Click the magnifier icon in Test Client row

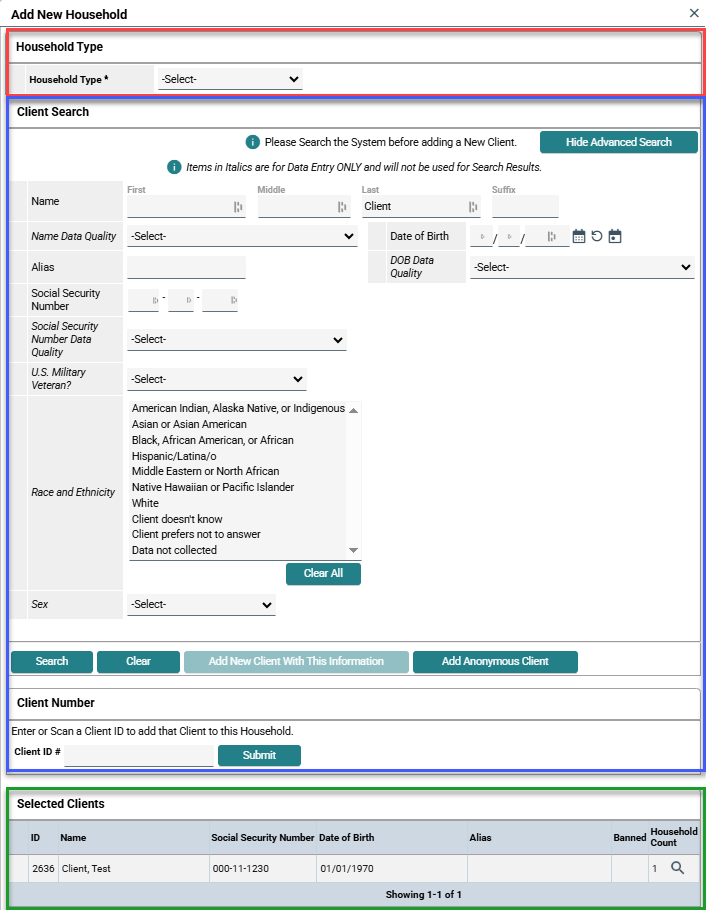click(x=677, y=868)
